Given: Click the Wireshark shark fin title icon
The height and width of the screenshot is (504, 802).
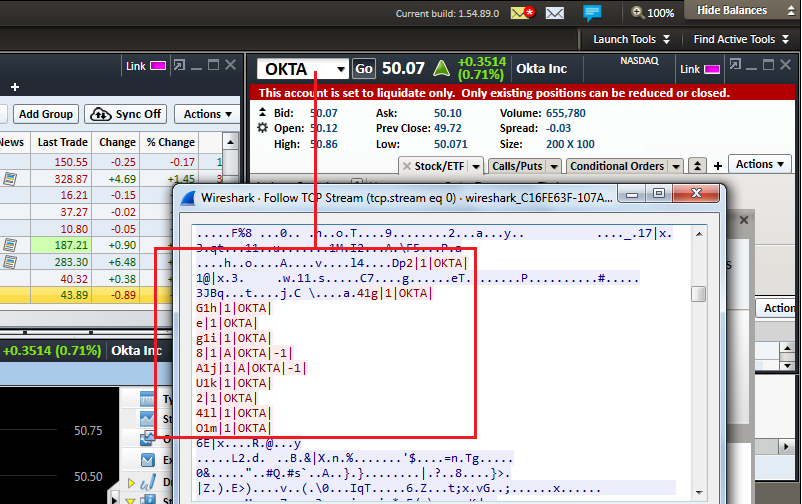Looking at the screenshot, I should click(189, 198).
